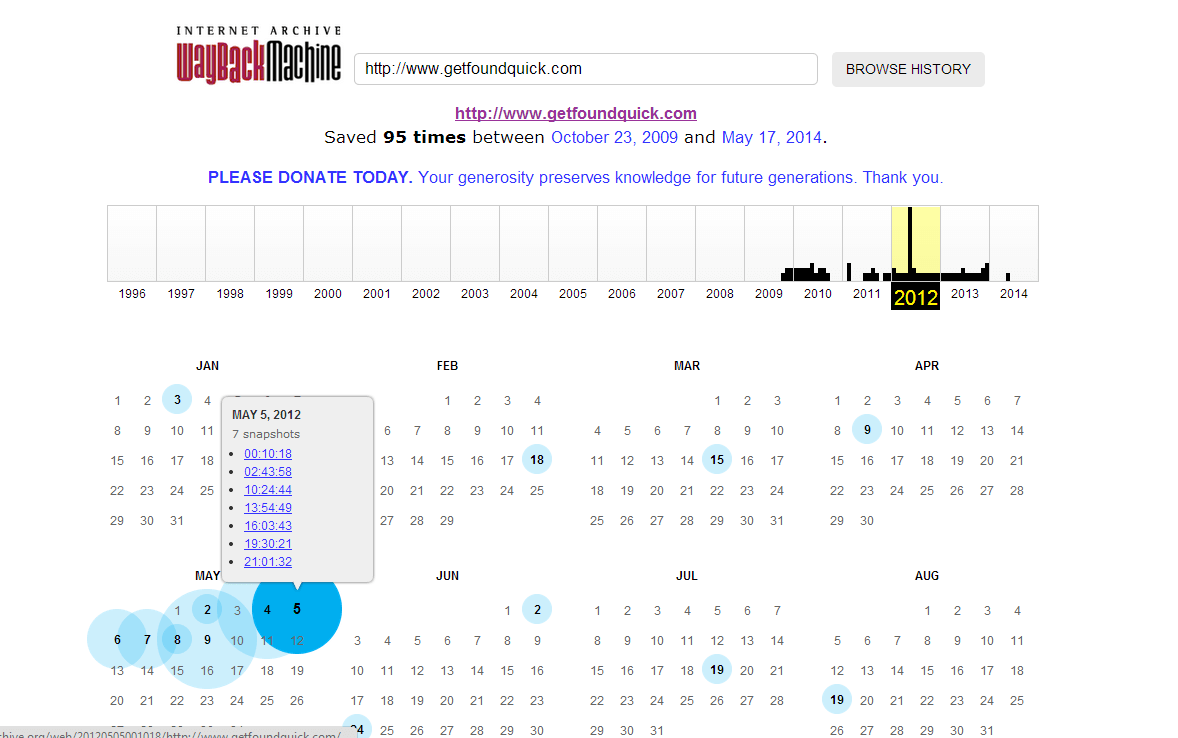Click the May 2 capture date
The width and height of the screenshot is (1178, 738).
pos(207,609)
